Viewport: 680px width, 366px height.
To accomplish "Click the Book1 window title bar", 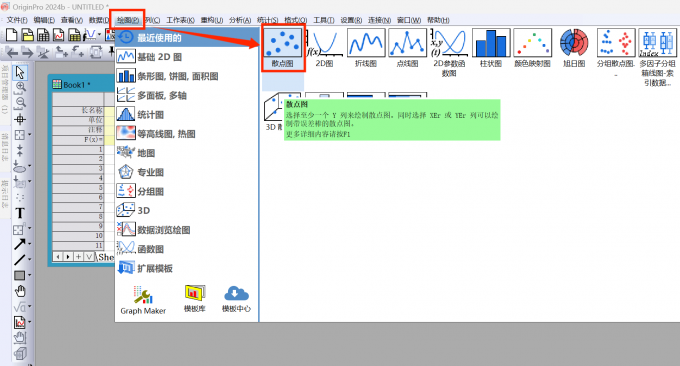I will 82,85.
